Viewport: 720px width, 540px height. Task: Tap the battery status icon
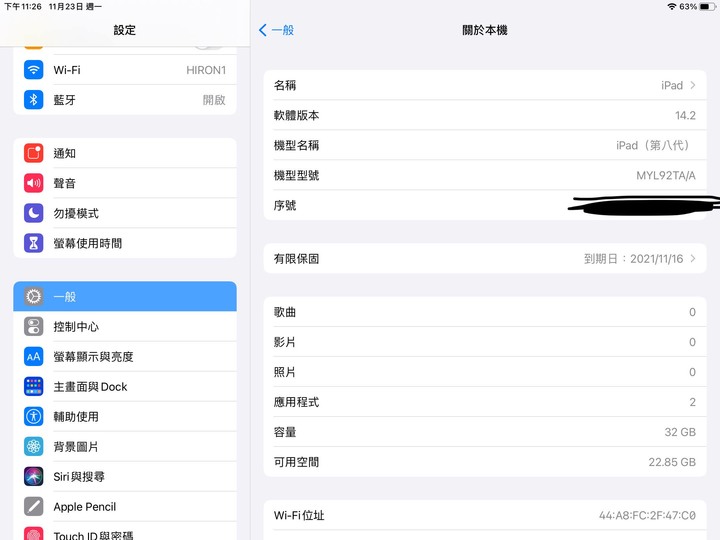pos(707,6)
